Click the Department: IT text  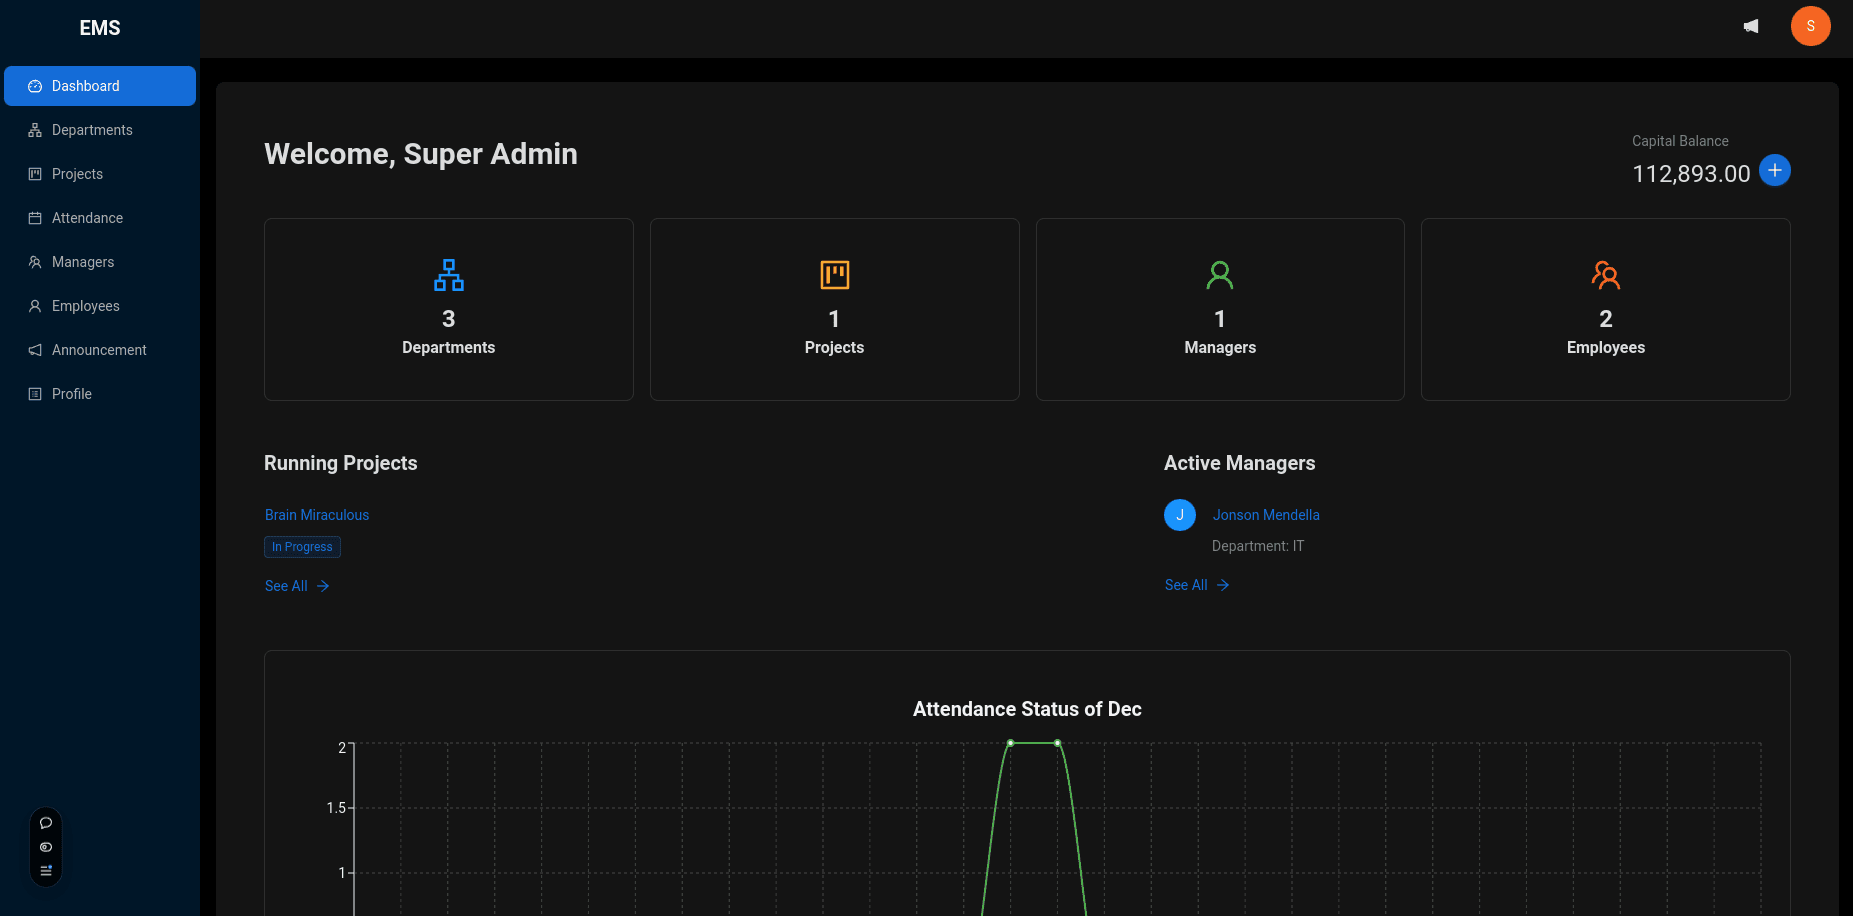[x=1258, y=546]
